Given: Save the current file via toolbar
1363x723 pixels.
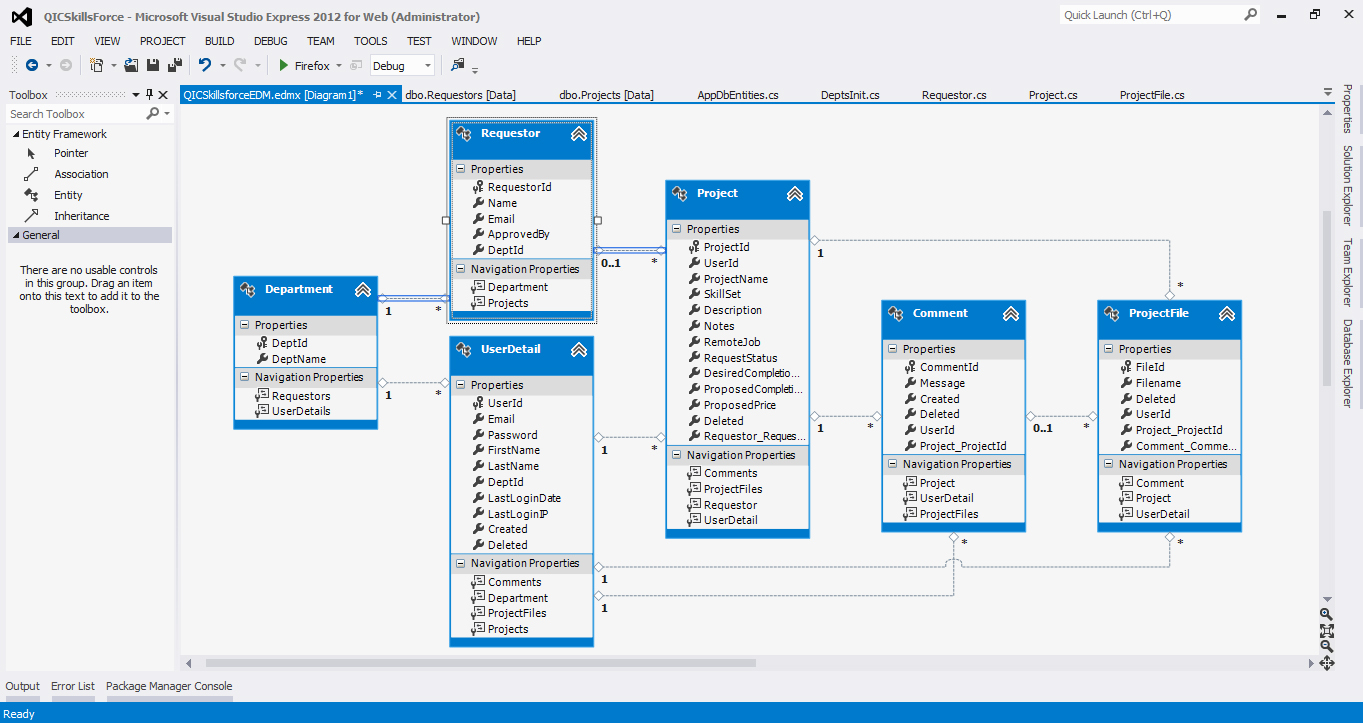Looking at the screenshot, I should [x=153, y=65].
